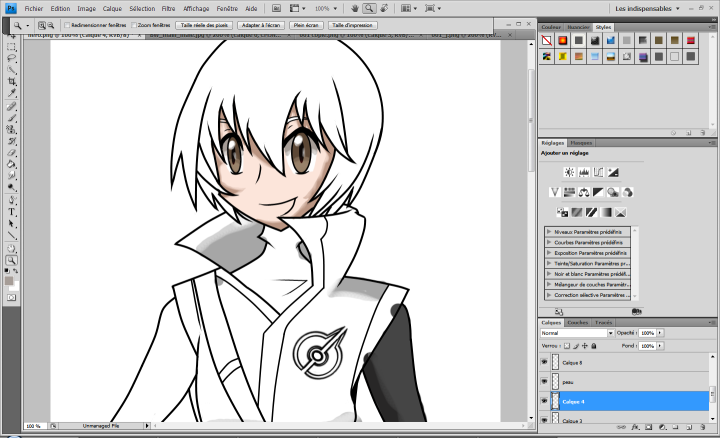Select the Paint Bucket tool
The image size is (720, 438).
click(11, 164)
